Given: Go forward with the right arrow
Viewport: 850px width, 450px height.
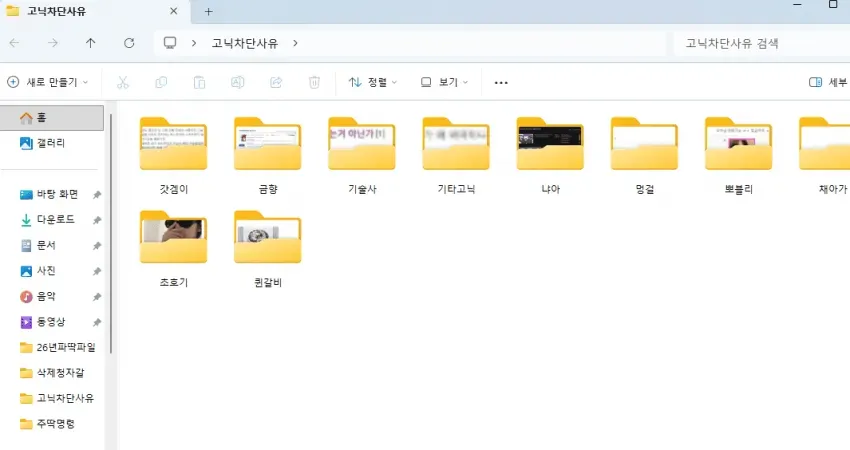Looking at the screenshot, I should [x=53, y=43].
